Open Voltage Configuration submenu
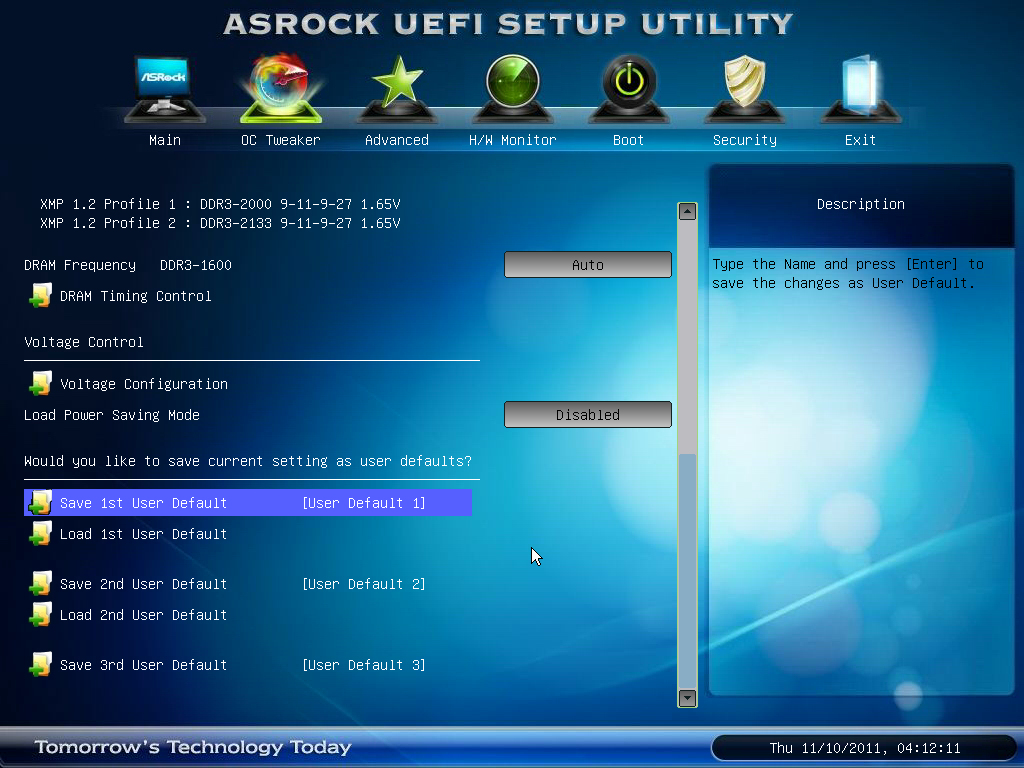Screen dimensions: 1024x768 (144, 384)
